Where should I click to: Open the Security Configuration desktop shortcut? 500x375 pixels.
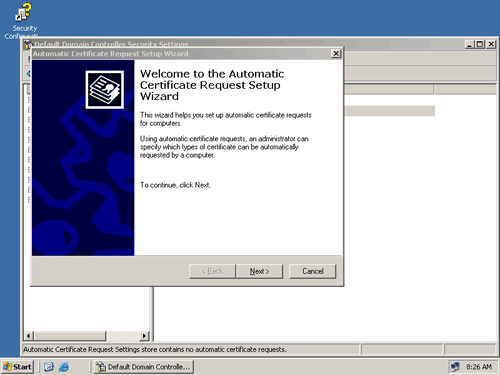[x=22, y=21]
